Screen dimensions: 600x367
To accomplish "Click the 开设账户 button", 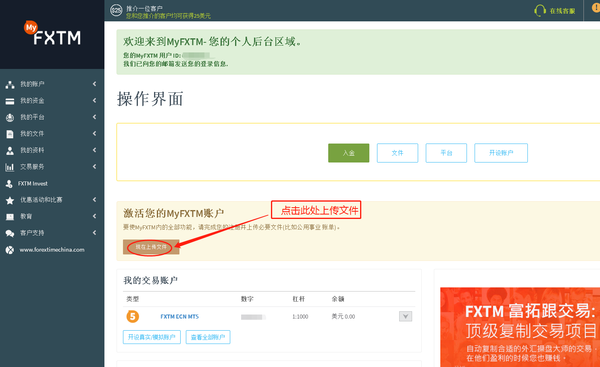I will pyautogui.click(x=501, y=153).
